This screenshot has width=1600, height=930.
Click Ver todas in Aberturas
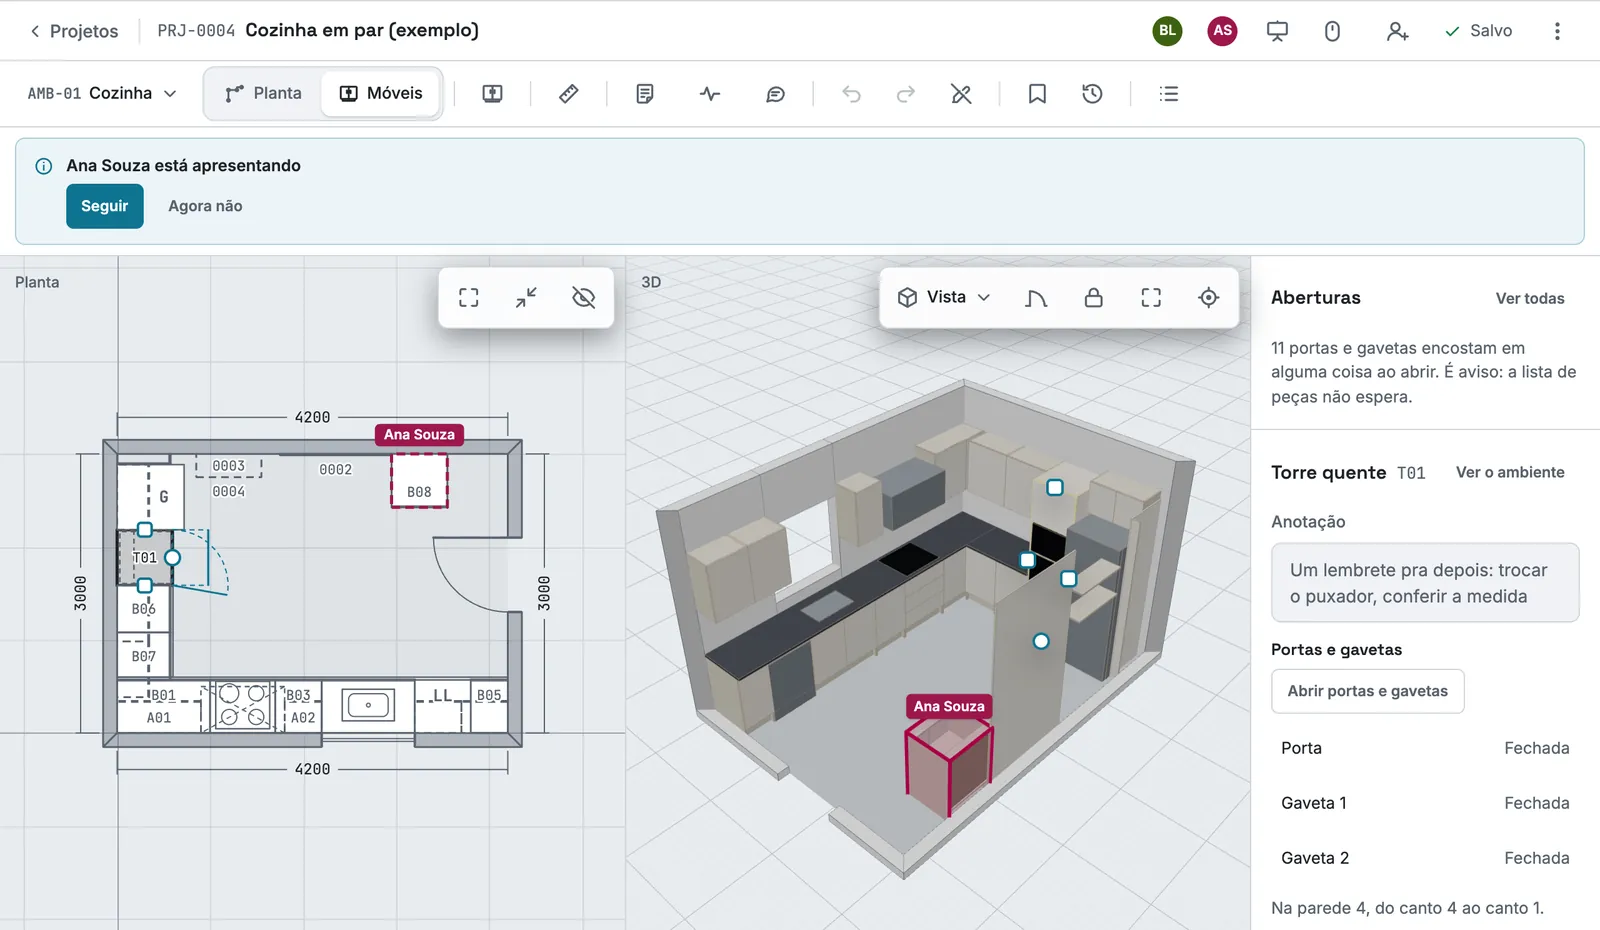click(1530, 298)
